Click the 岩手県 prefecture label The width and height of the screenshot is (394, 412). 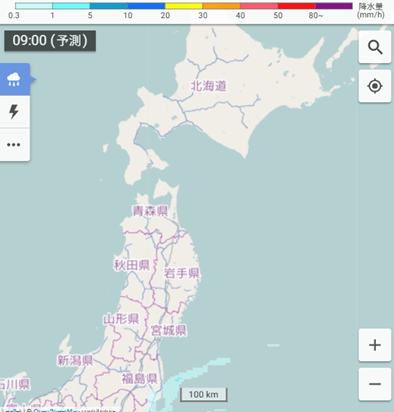[182, 273]
